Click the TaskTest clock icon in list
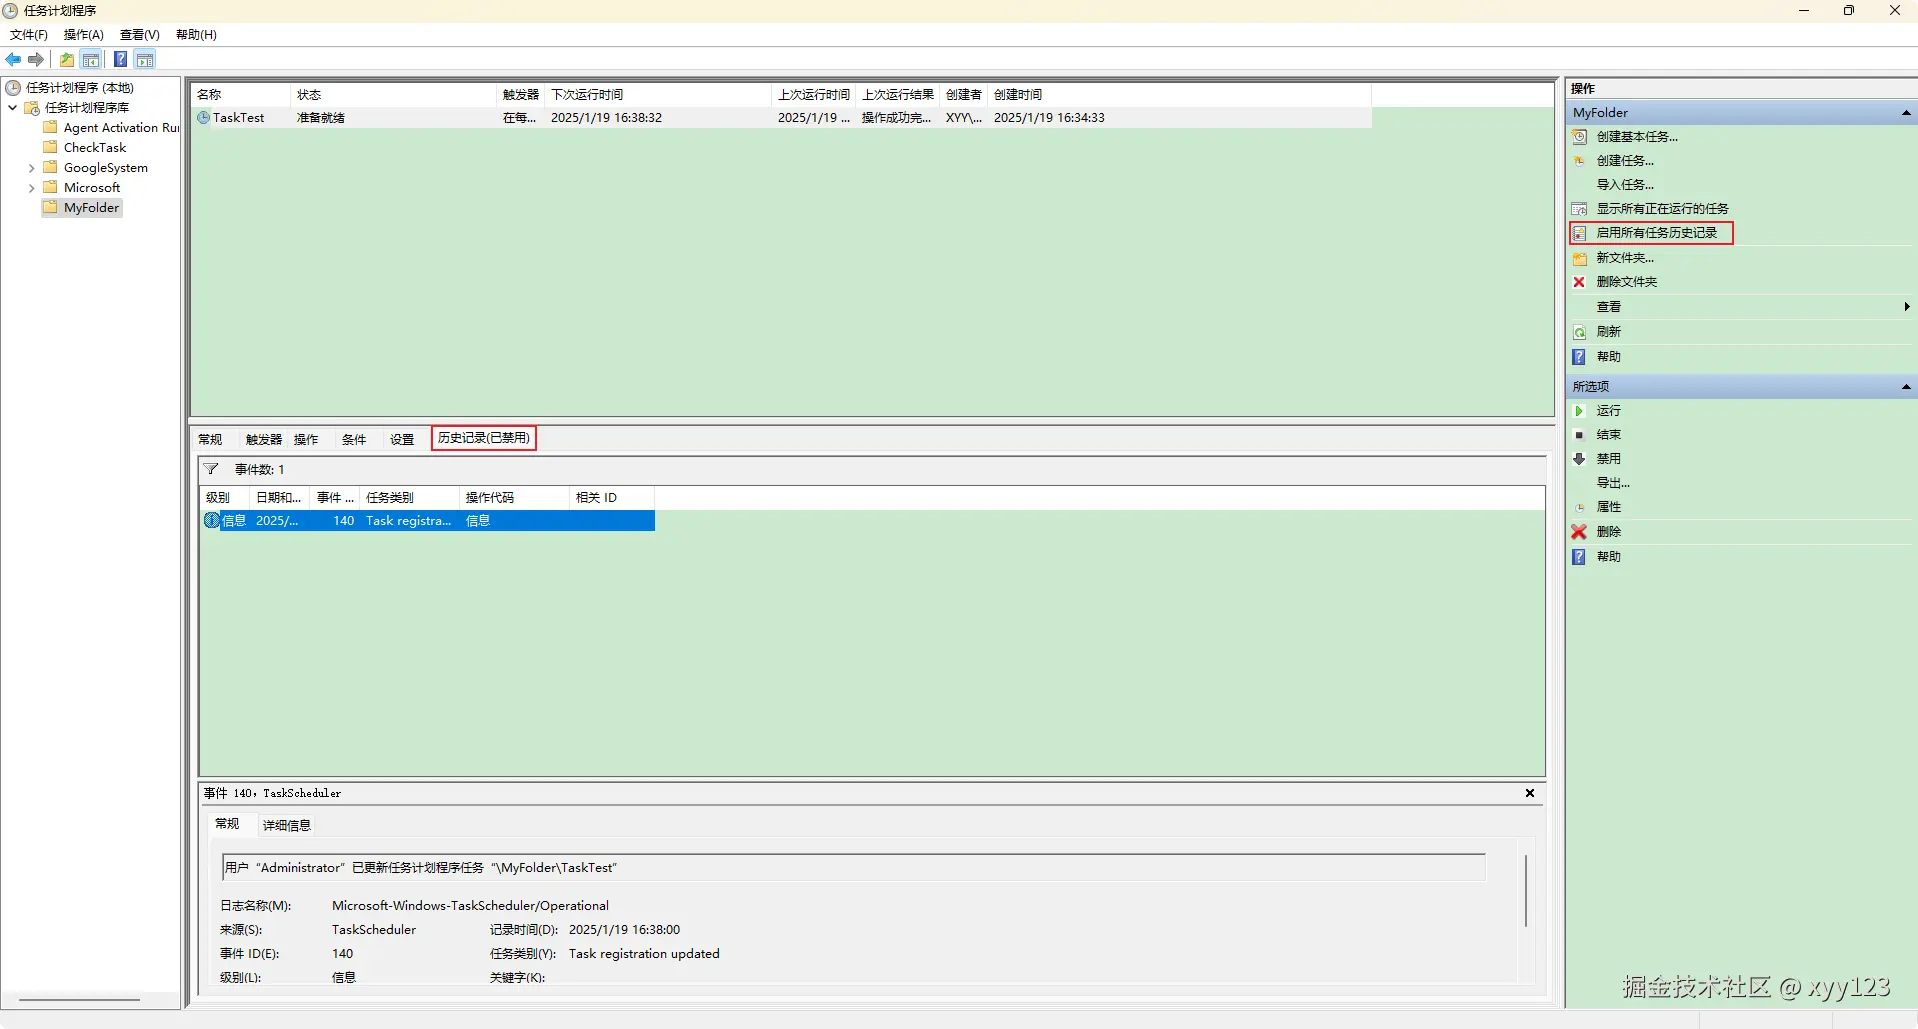This screenshot has height=1029, width=1918. click(204, 118)
